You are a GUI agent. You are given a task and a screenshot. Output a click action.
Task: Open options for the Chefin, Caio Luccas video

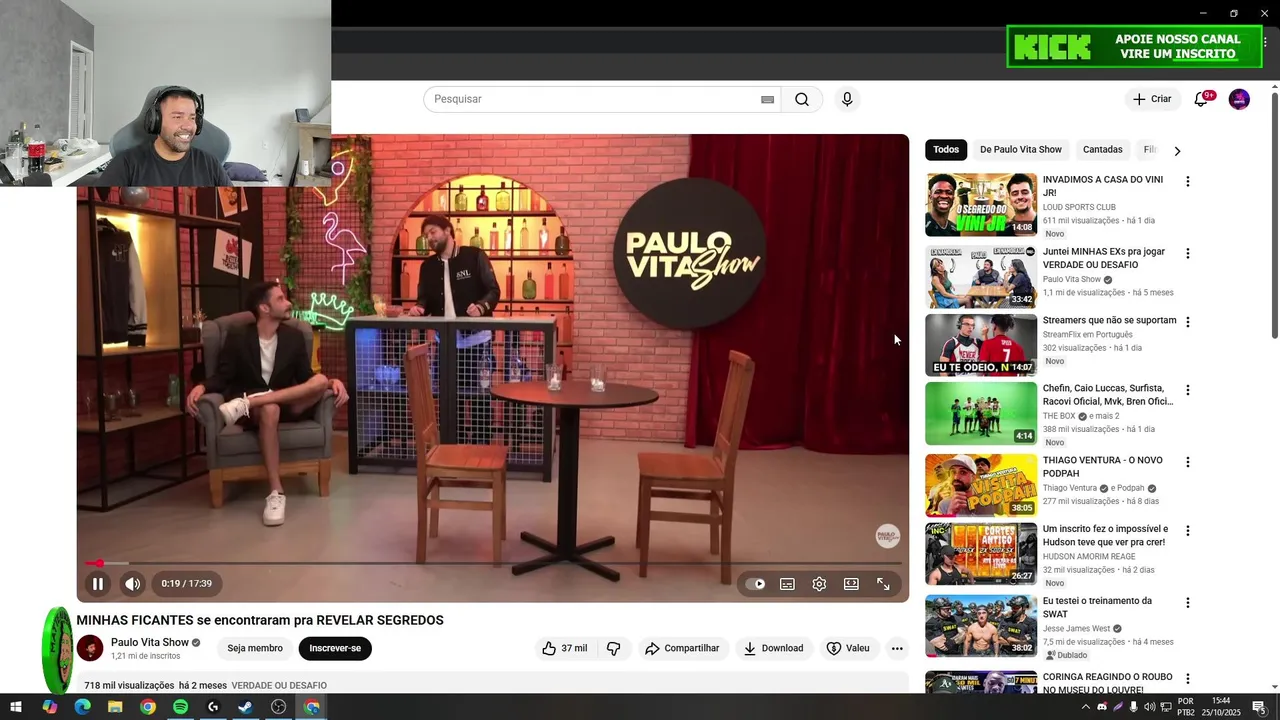click(1188, 390)
